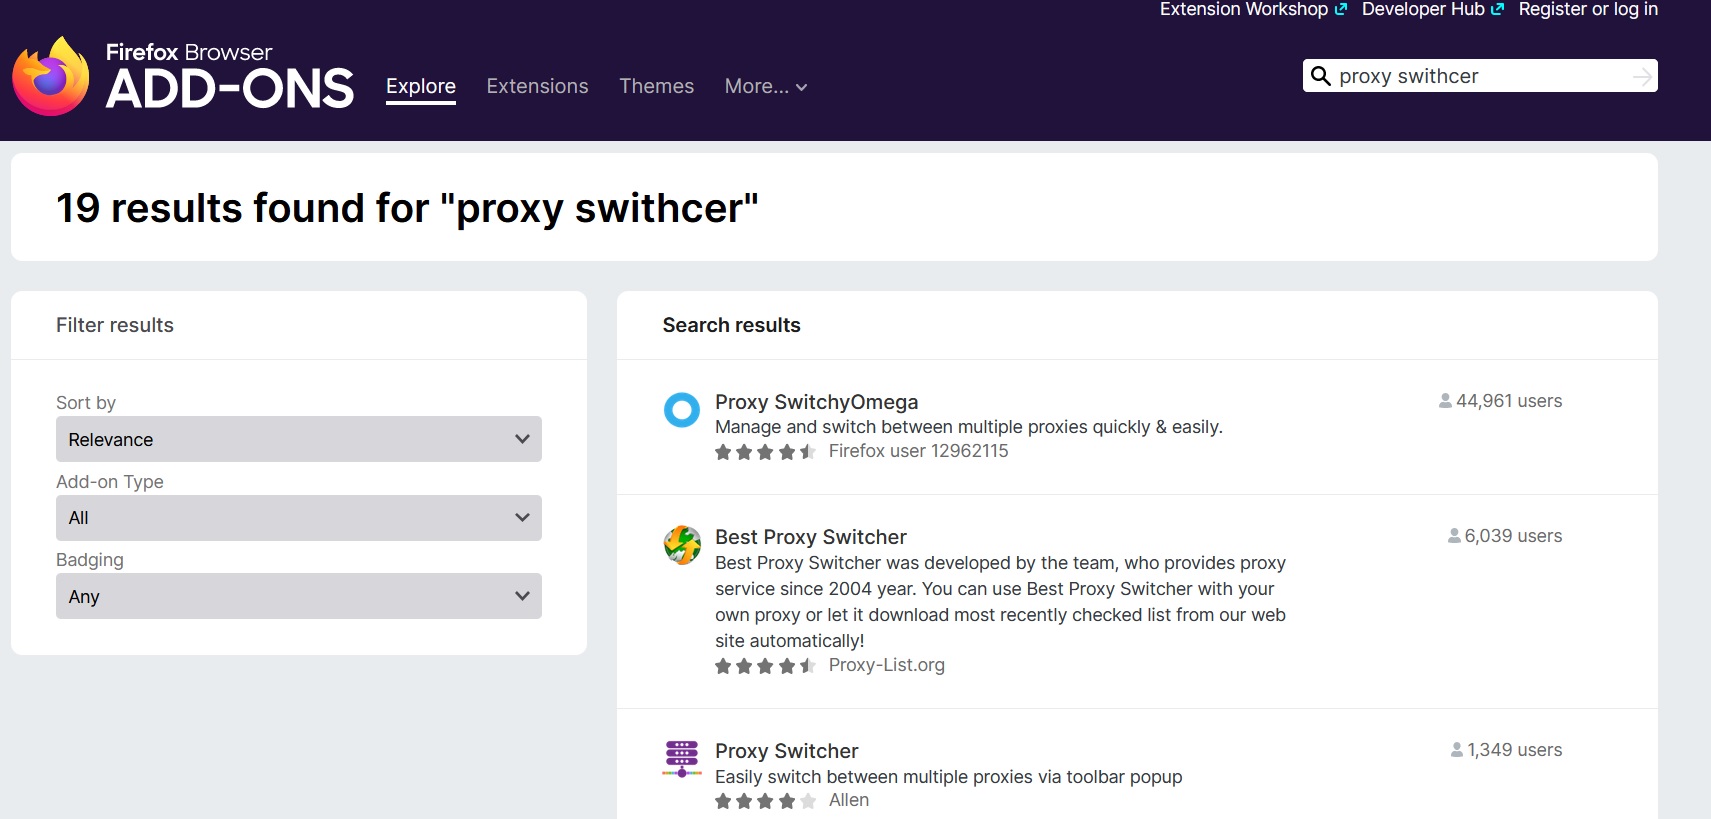1711x819 pixels.
Task: Go to the Themes tab
Action: click(x=657, y=87)
